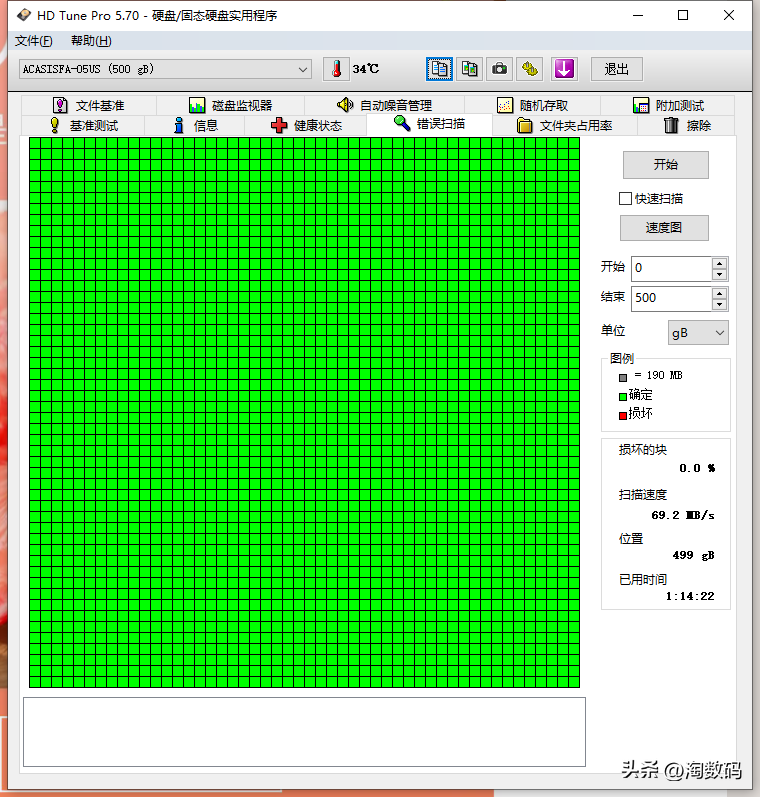Screen dimensions: 760x797
Task: Click the HD Tune Pro title bar icon
Action: (24, 15)
